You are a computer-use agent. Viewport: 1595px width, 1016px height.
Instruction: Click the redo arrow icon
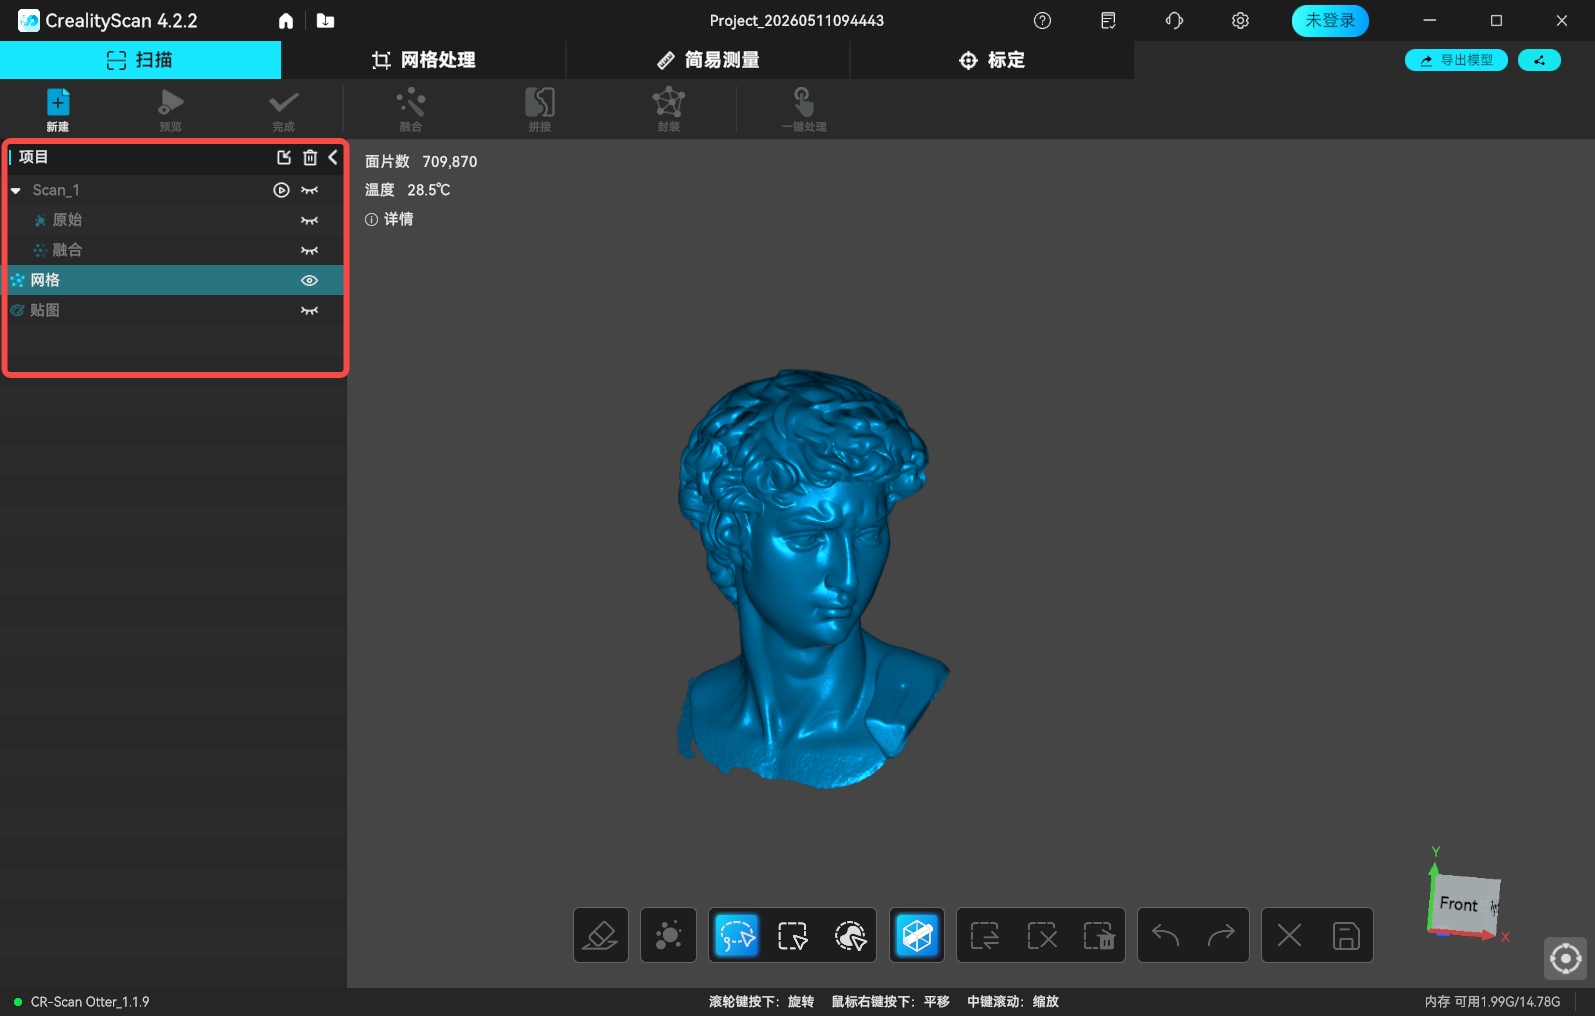1221,935
